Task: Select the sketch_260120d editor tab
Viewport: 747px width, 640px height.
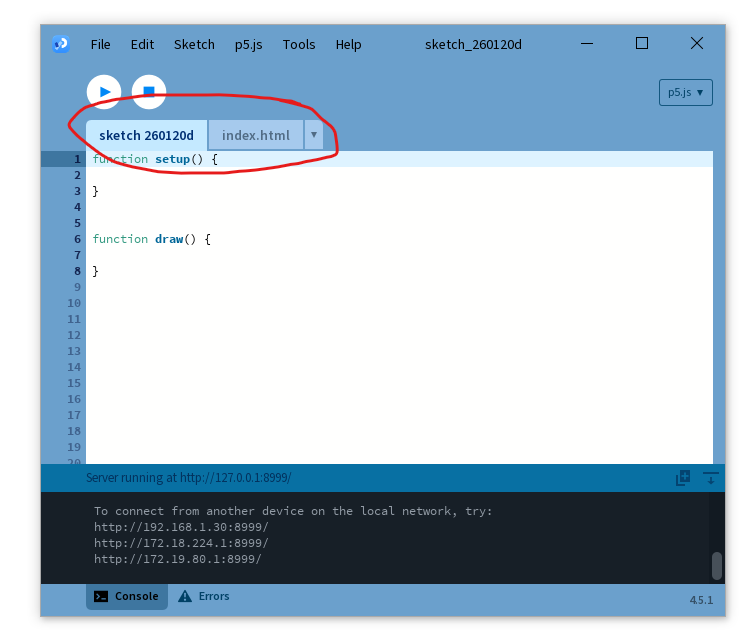Action: pos(146,135)
